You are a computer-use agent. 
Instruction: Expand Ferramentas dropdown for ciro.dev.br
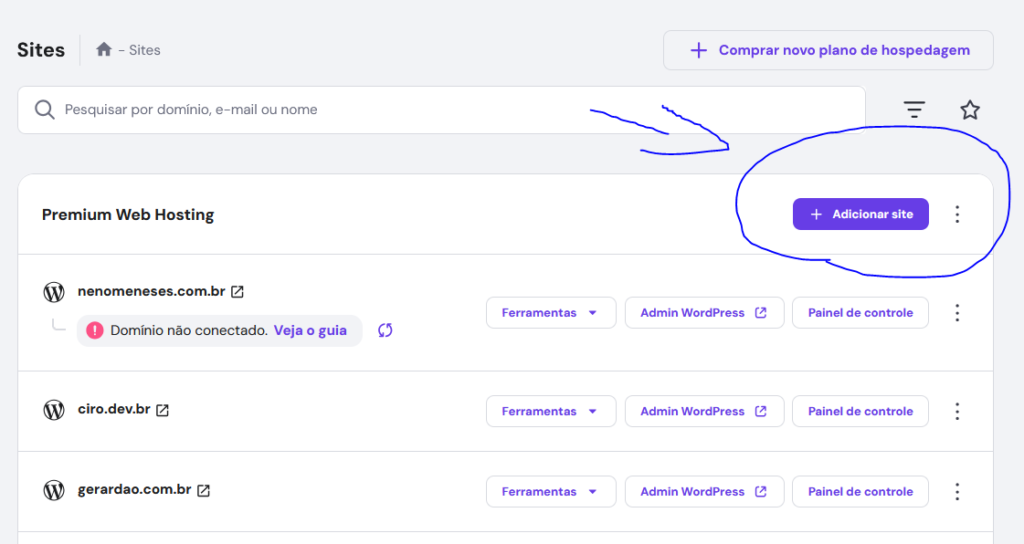coord(549,411)
